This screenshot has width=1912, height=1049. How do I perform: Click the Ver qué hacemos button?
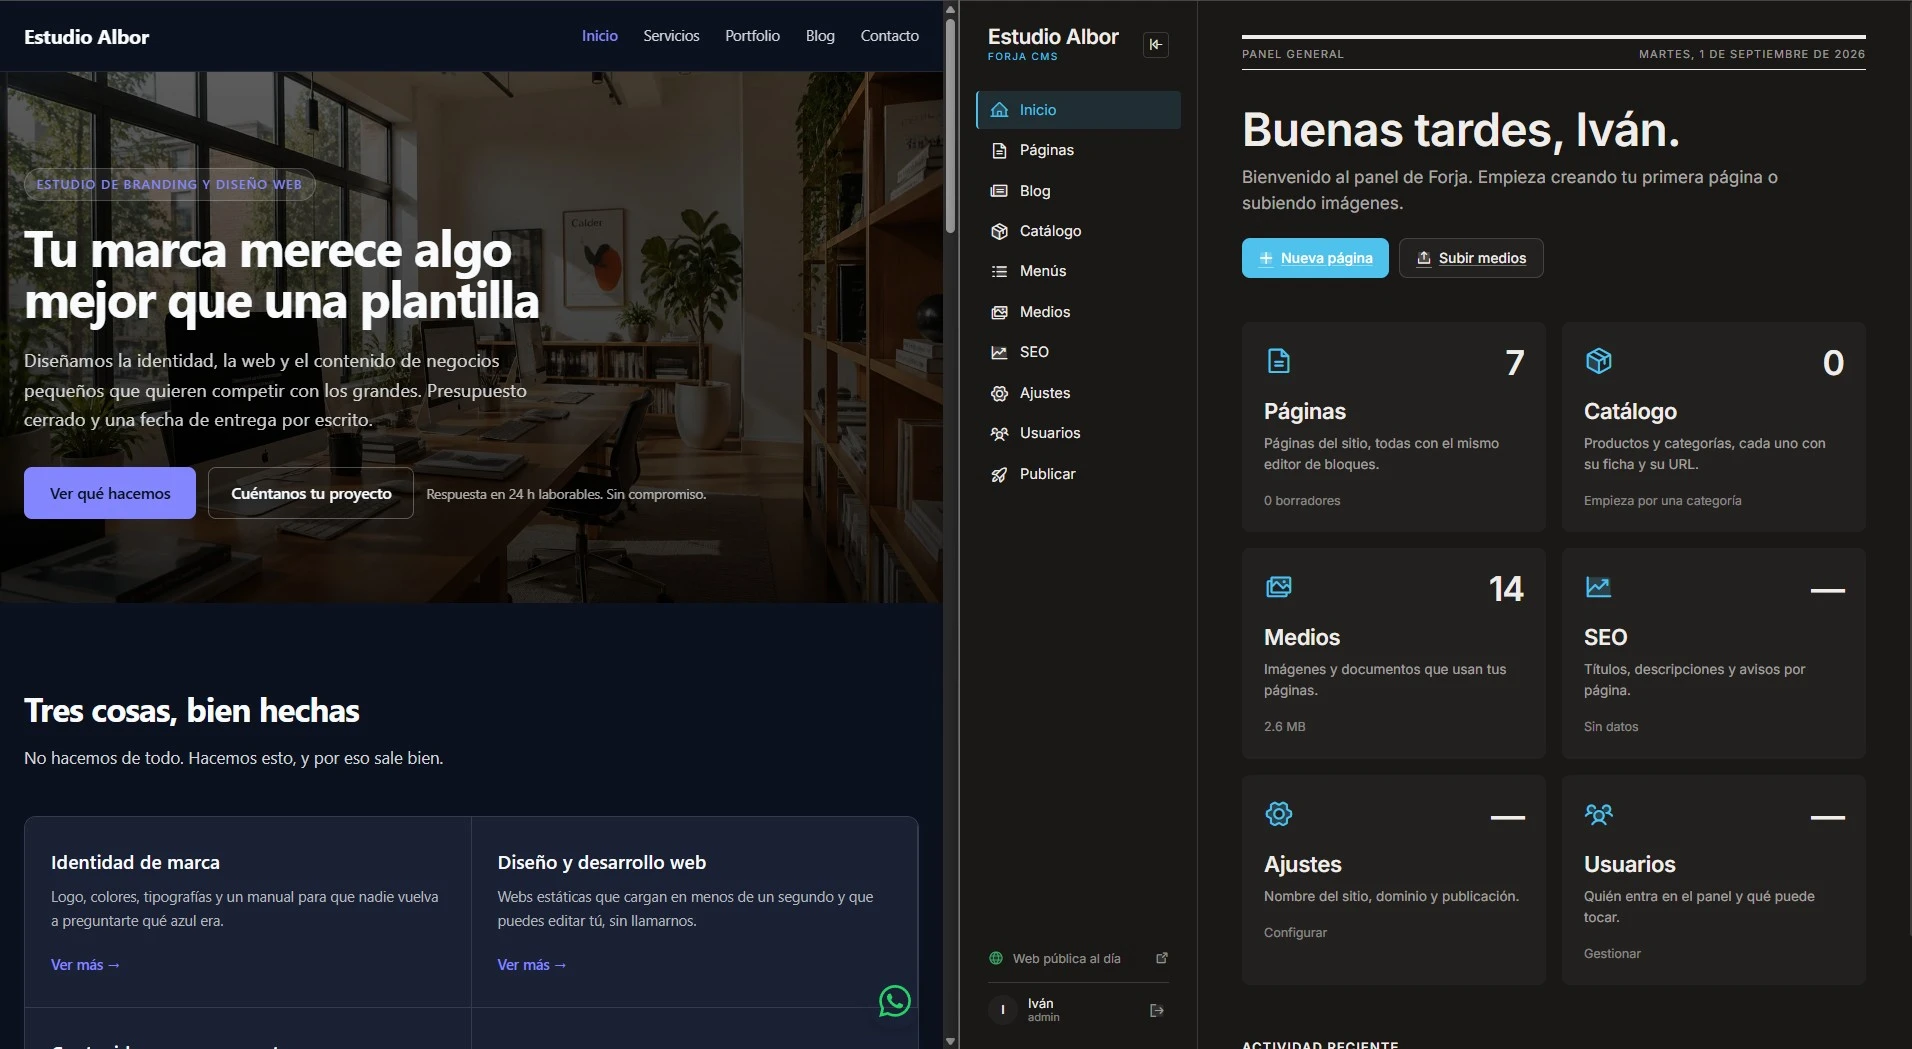click(x=110, y=493)
